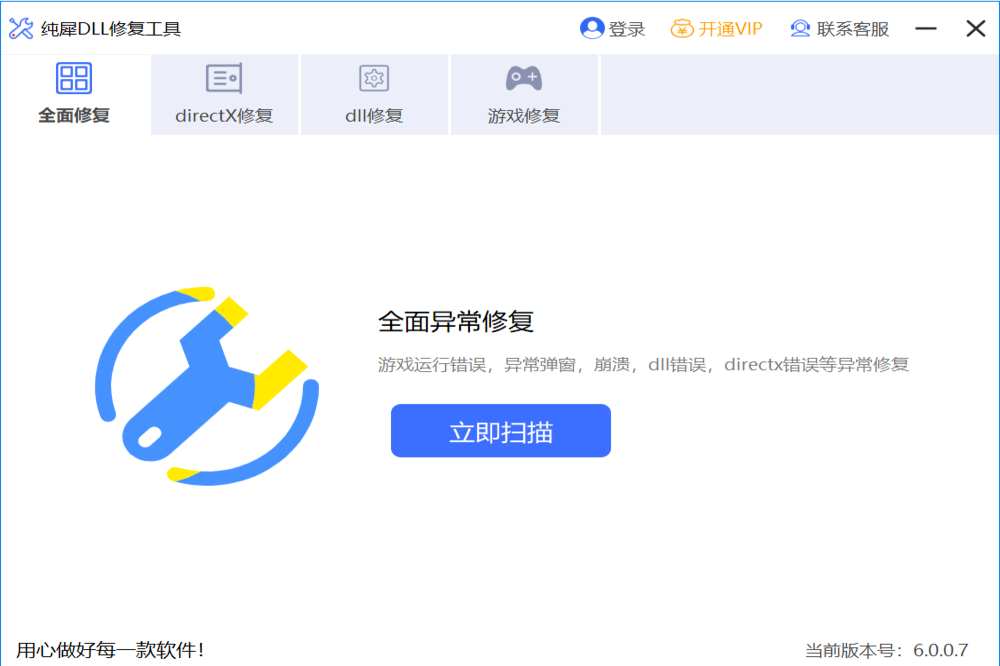Select the game controller icon

click(x=524, y=78)
